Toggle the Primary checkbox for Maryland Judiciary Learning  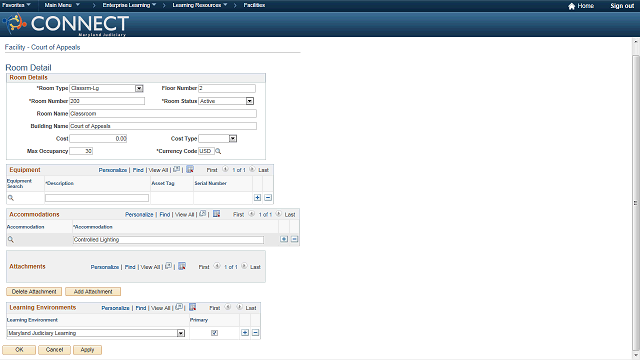coord(214,333)
